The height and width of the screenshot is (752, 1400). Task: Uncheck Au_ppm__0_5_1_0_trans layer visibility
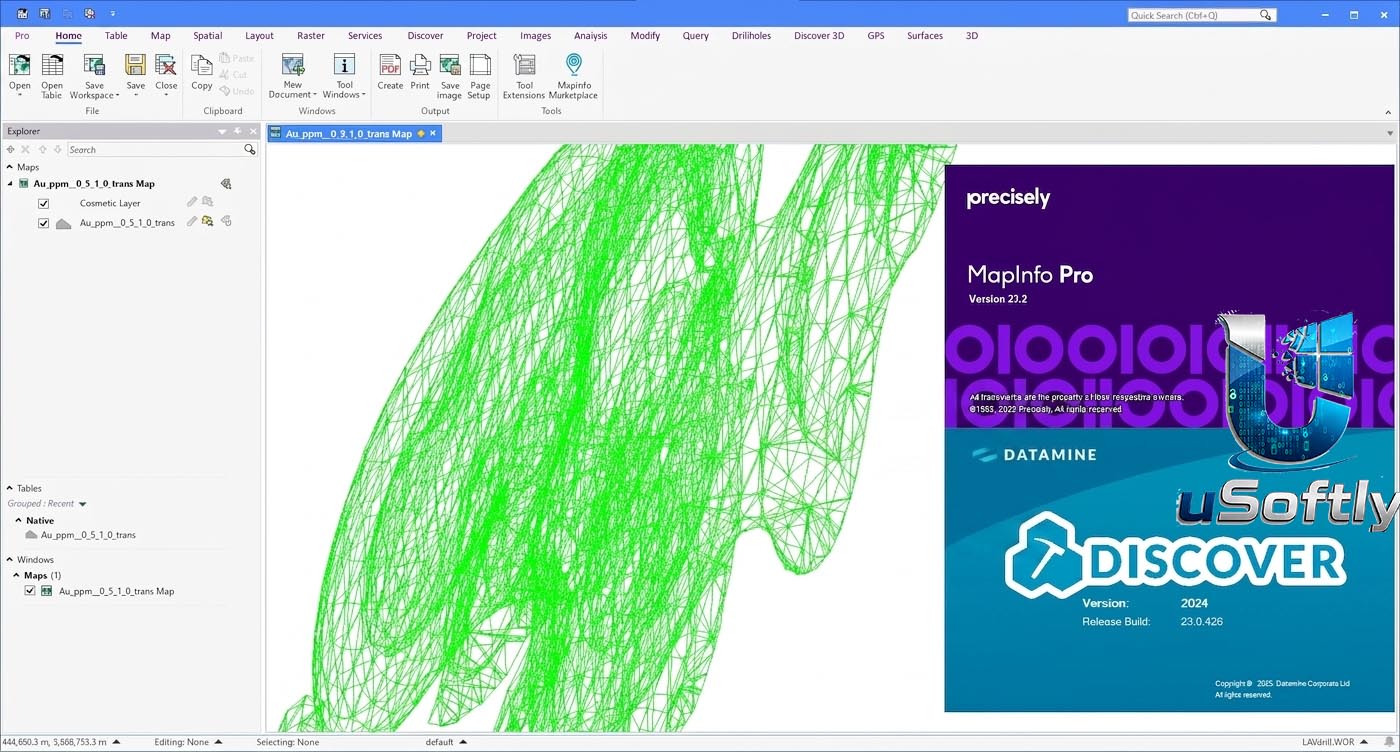tap(43, 223)
